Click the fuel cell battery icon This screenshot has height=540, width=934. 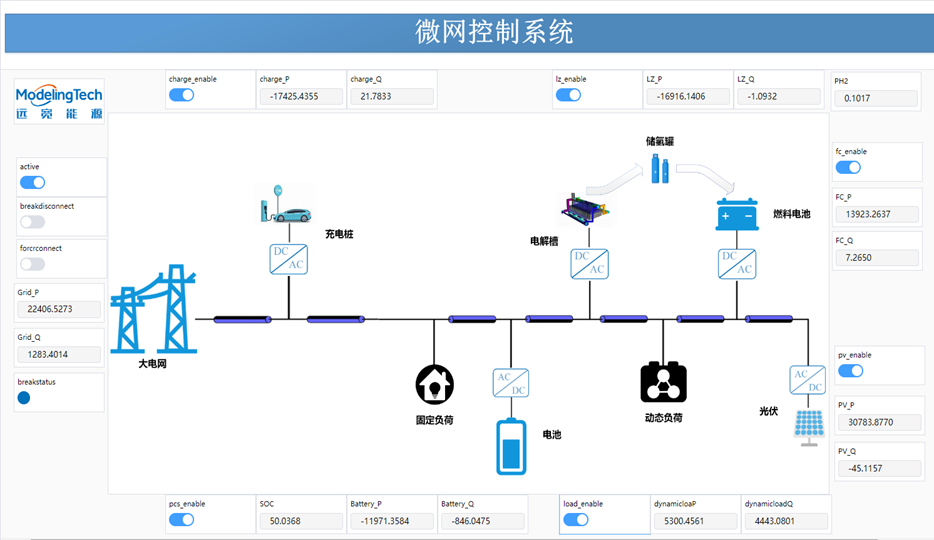pos(737,215)
